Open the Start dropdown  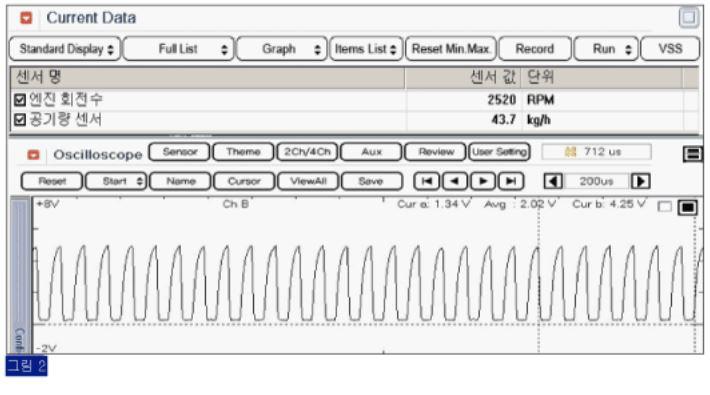116,181
